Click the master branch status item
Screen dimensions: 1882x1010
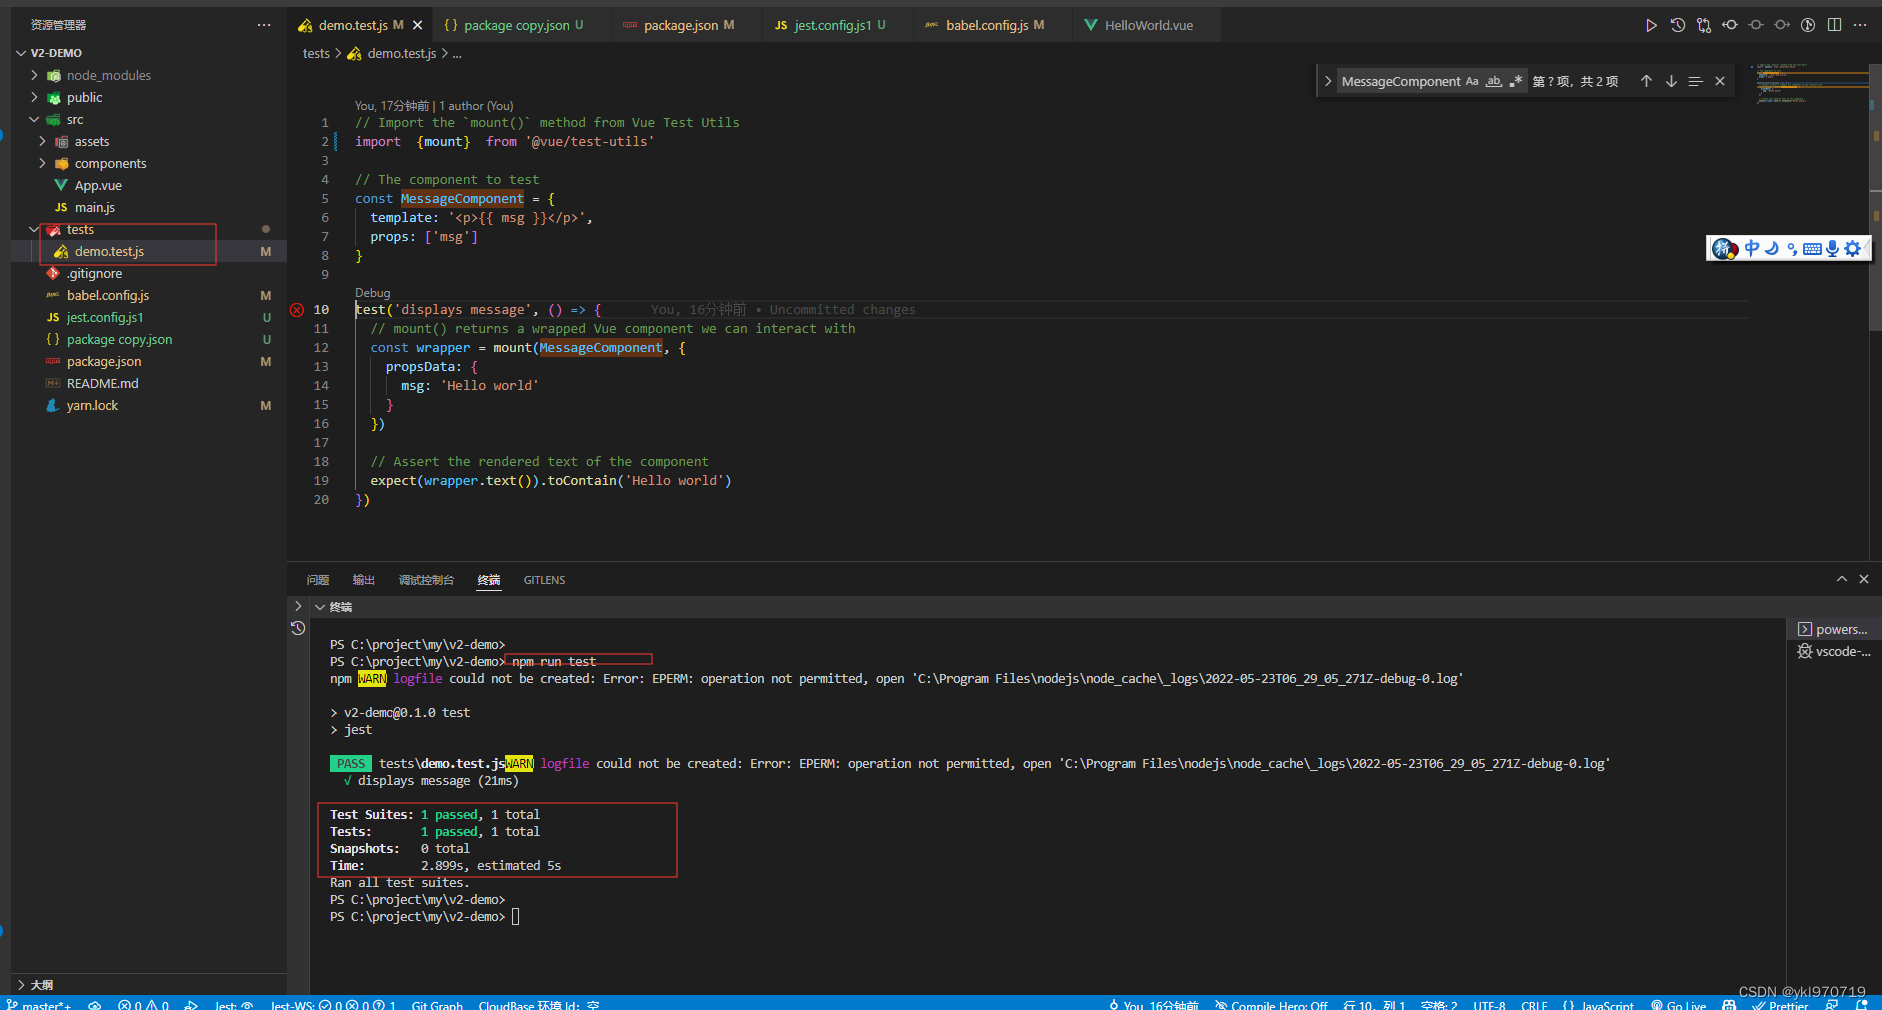(x=39, y=1004)
